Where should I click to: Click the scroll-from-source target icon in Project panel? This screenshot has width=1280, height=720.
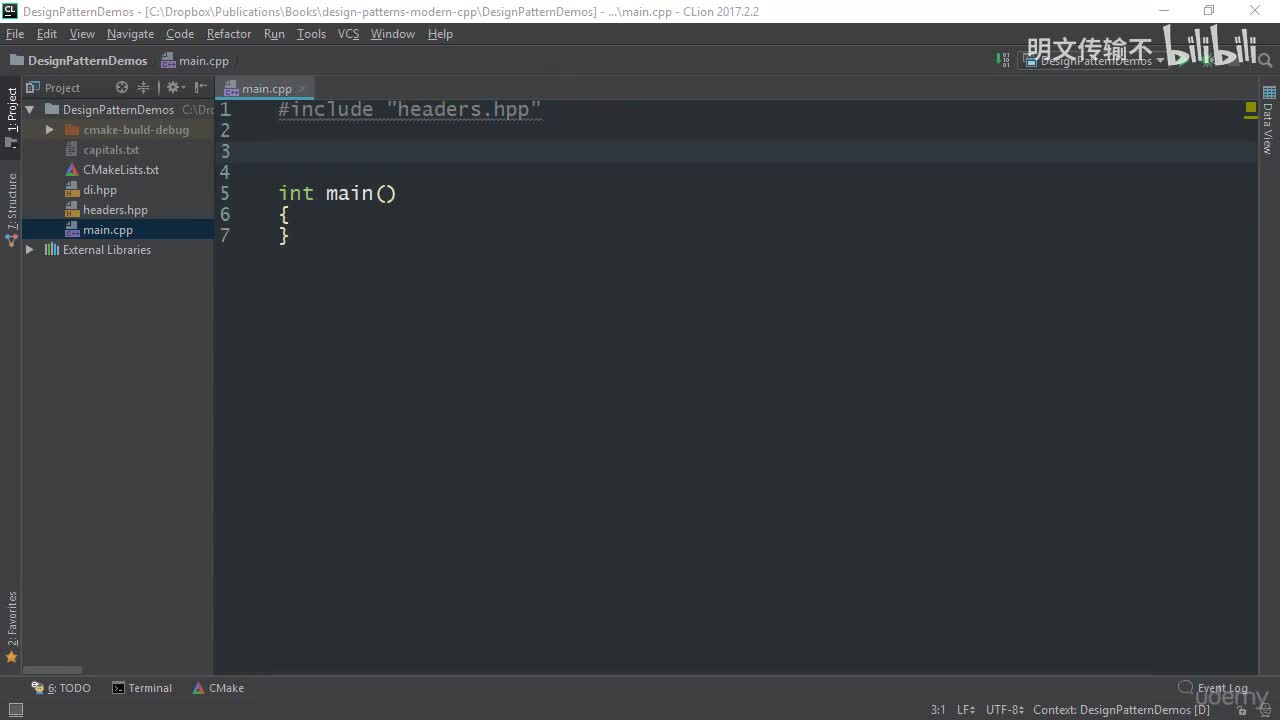point(122,88)
